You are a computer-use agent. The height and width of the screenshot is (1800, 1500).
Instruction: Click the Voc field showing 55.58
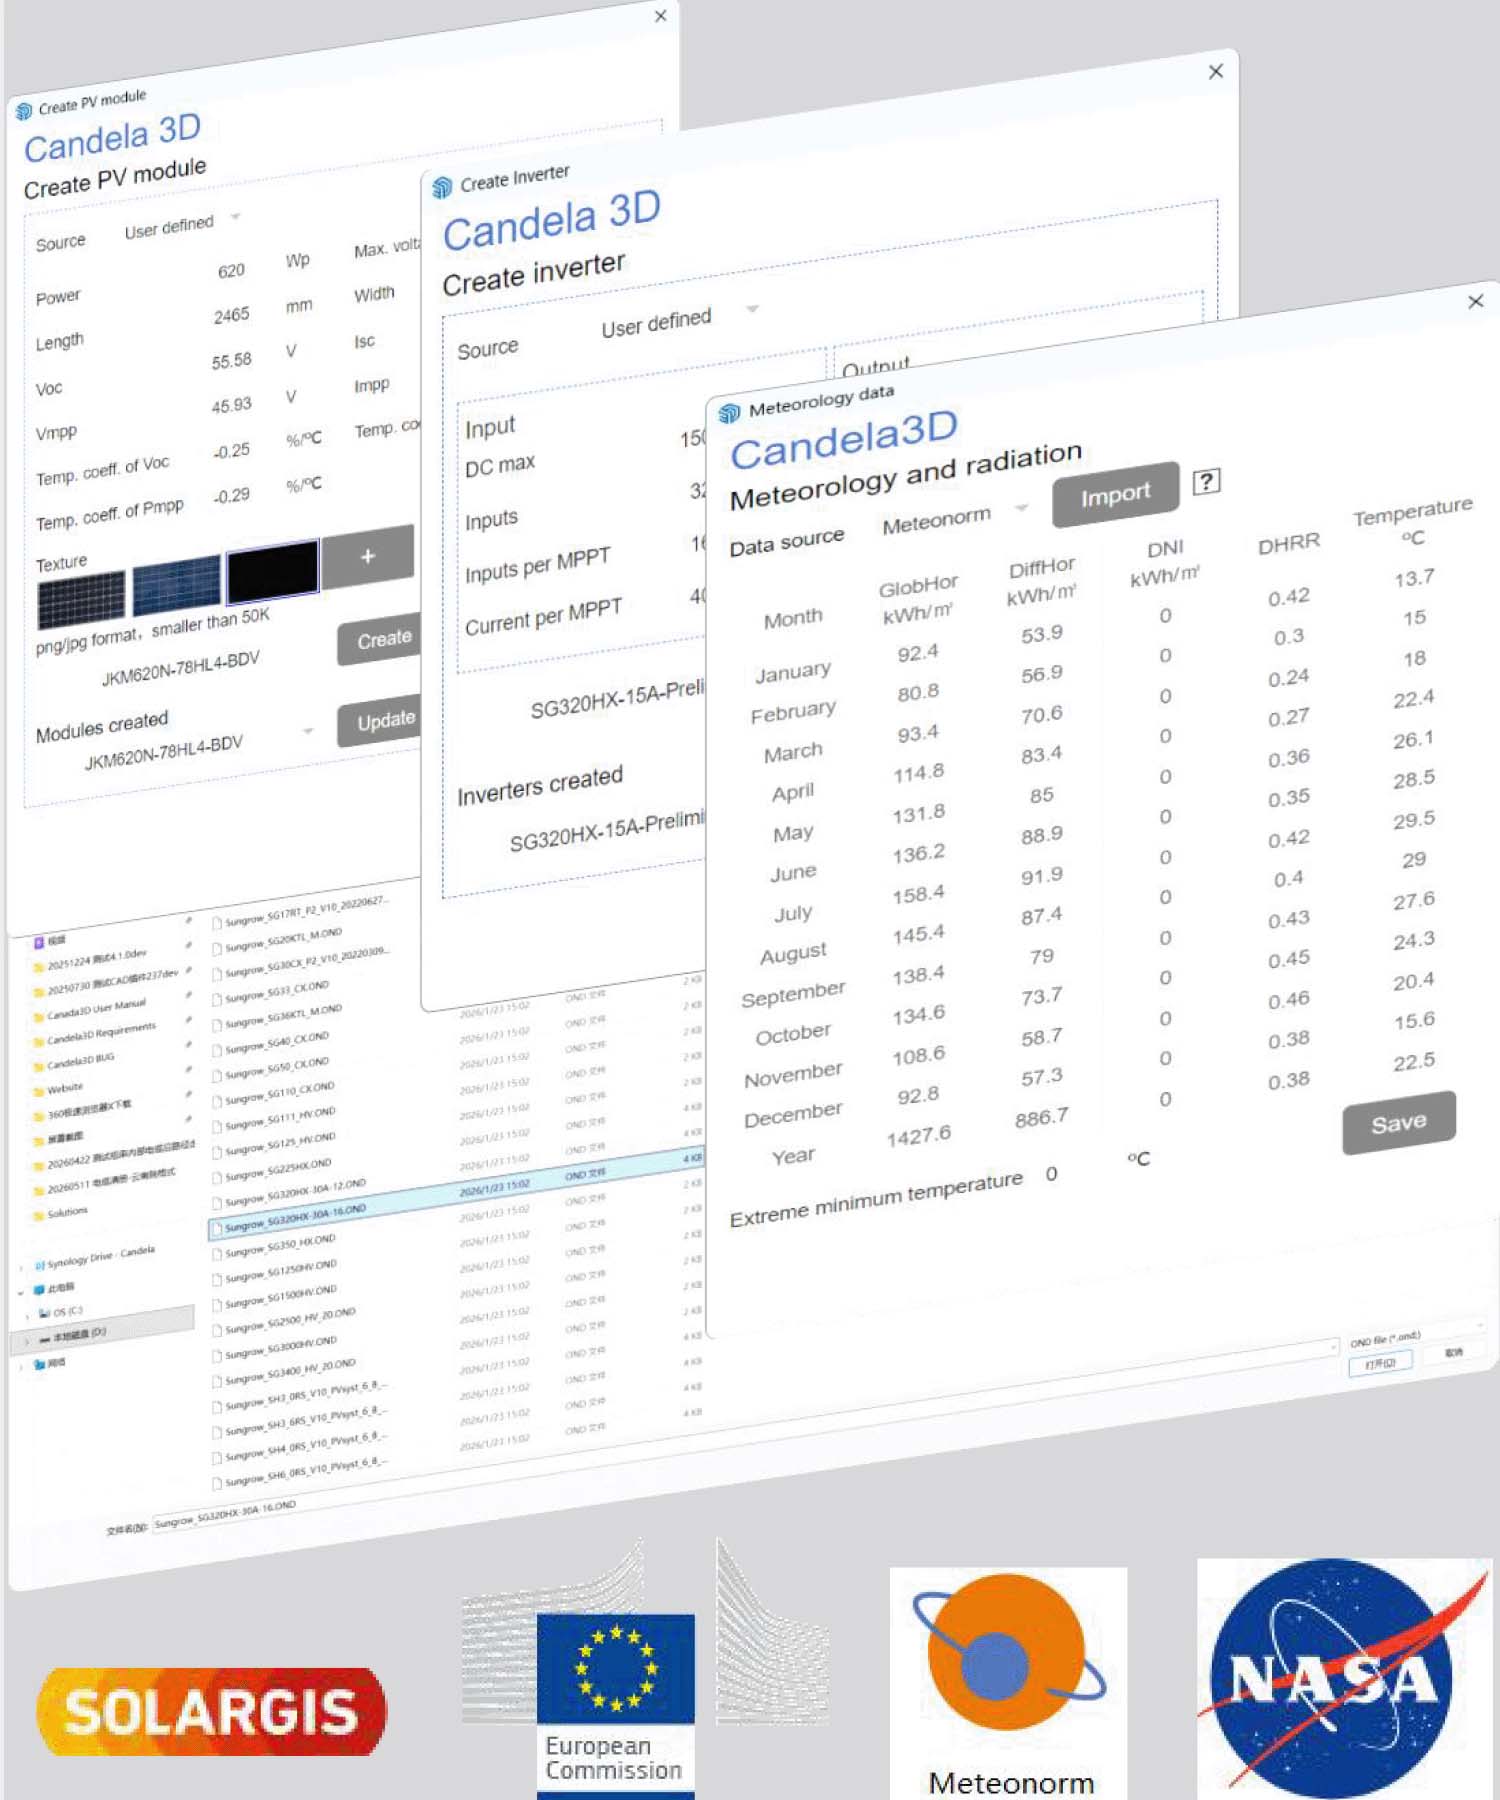[231, 361]
